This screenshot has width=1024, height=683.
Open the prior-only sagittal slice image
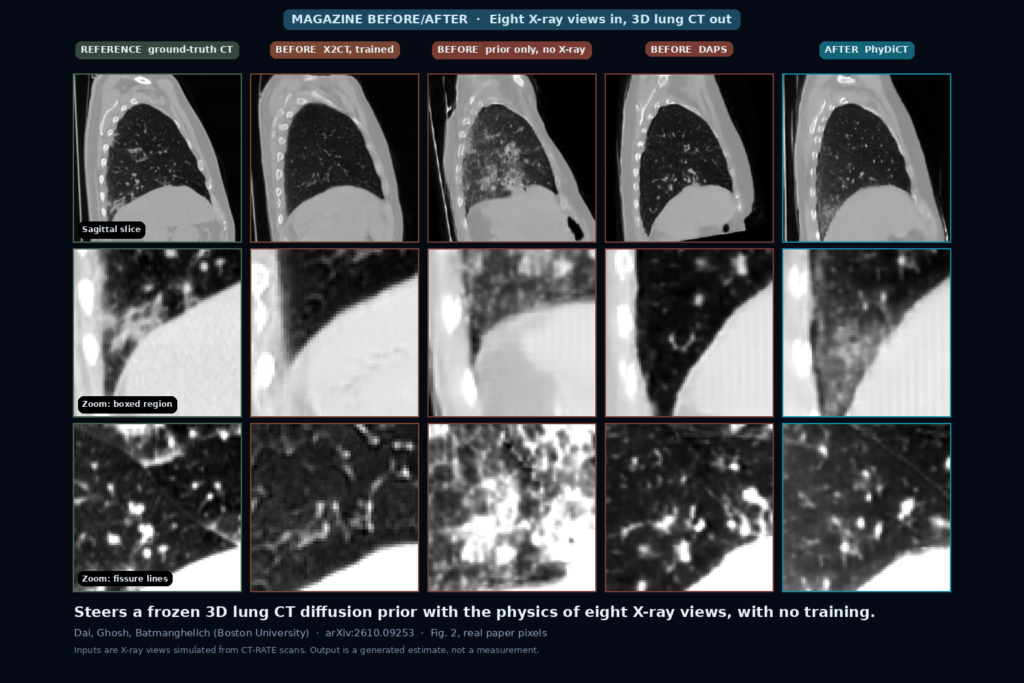[512, 158]
